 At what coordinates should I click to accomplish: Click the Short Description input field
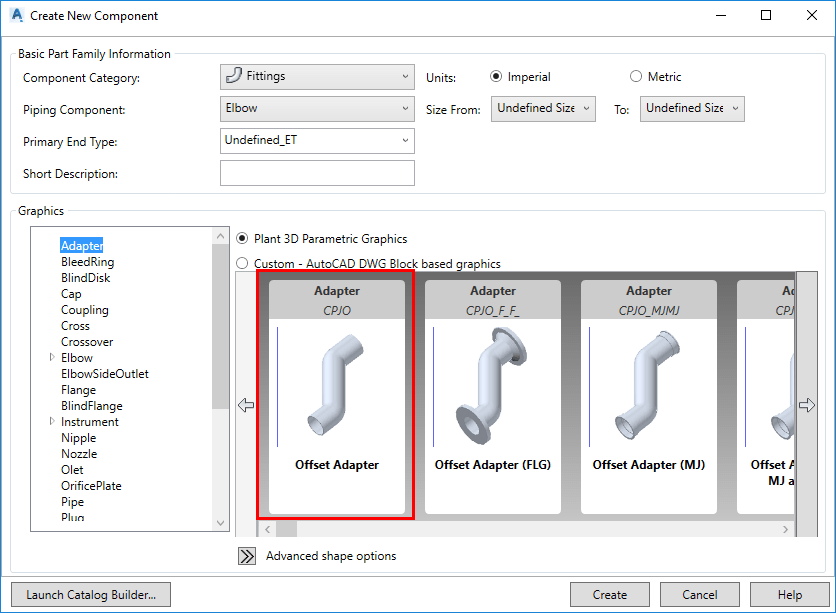point(317,173)
